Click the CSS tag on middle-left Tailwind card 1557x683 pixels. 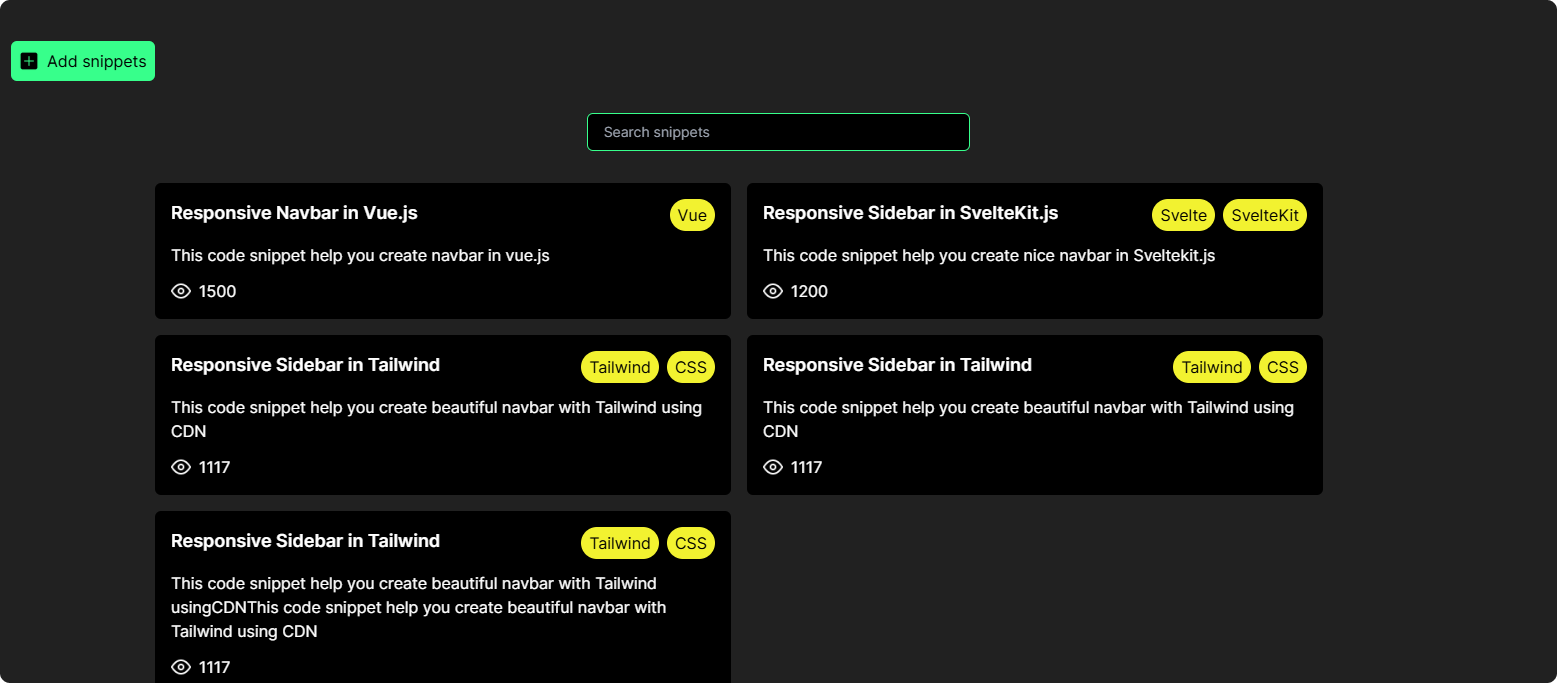[690, 367]
